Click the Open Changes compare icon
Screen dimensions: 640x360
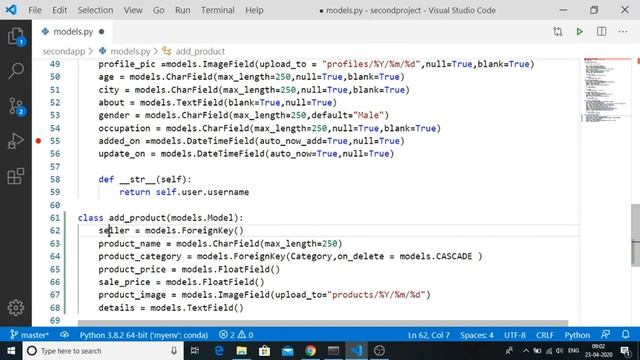pyautogui.click(x=558, y=31)
